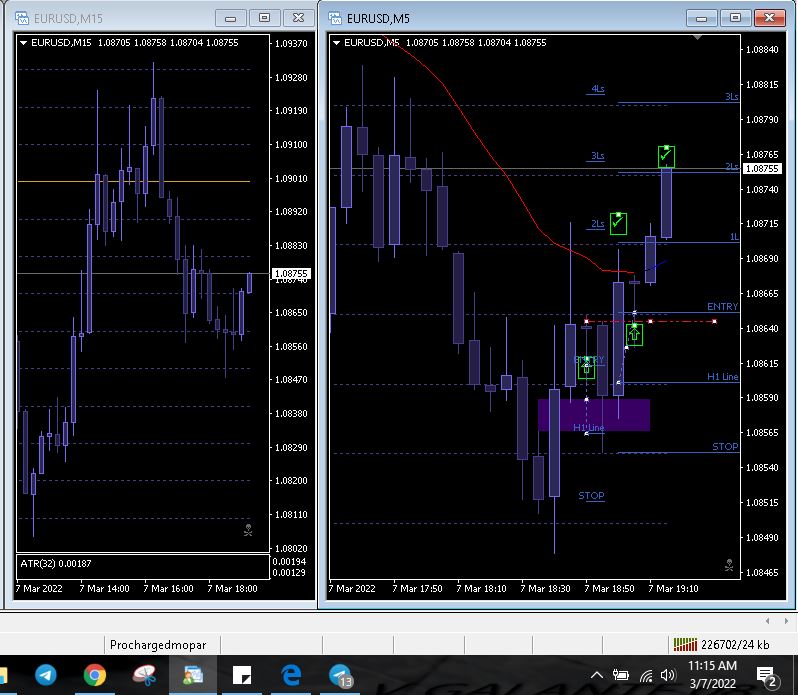Show hidden system tray icons
Viewport: 798px width, 695px height.
coord(597,676)
